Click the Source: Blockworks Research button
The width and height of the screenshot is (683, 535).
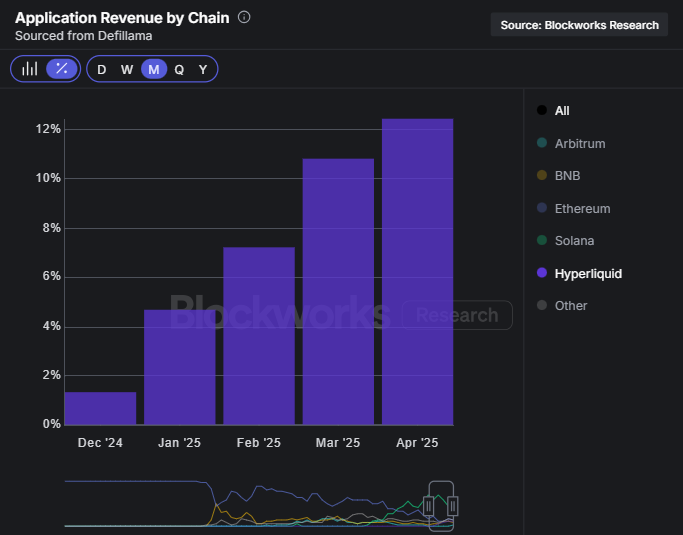coord(579,25)
